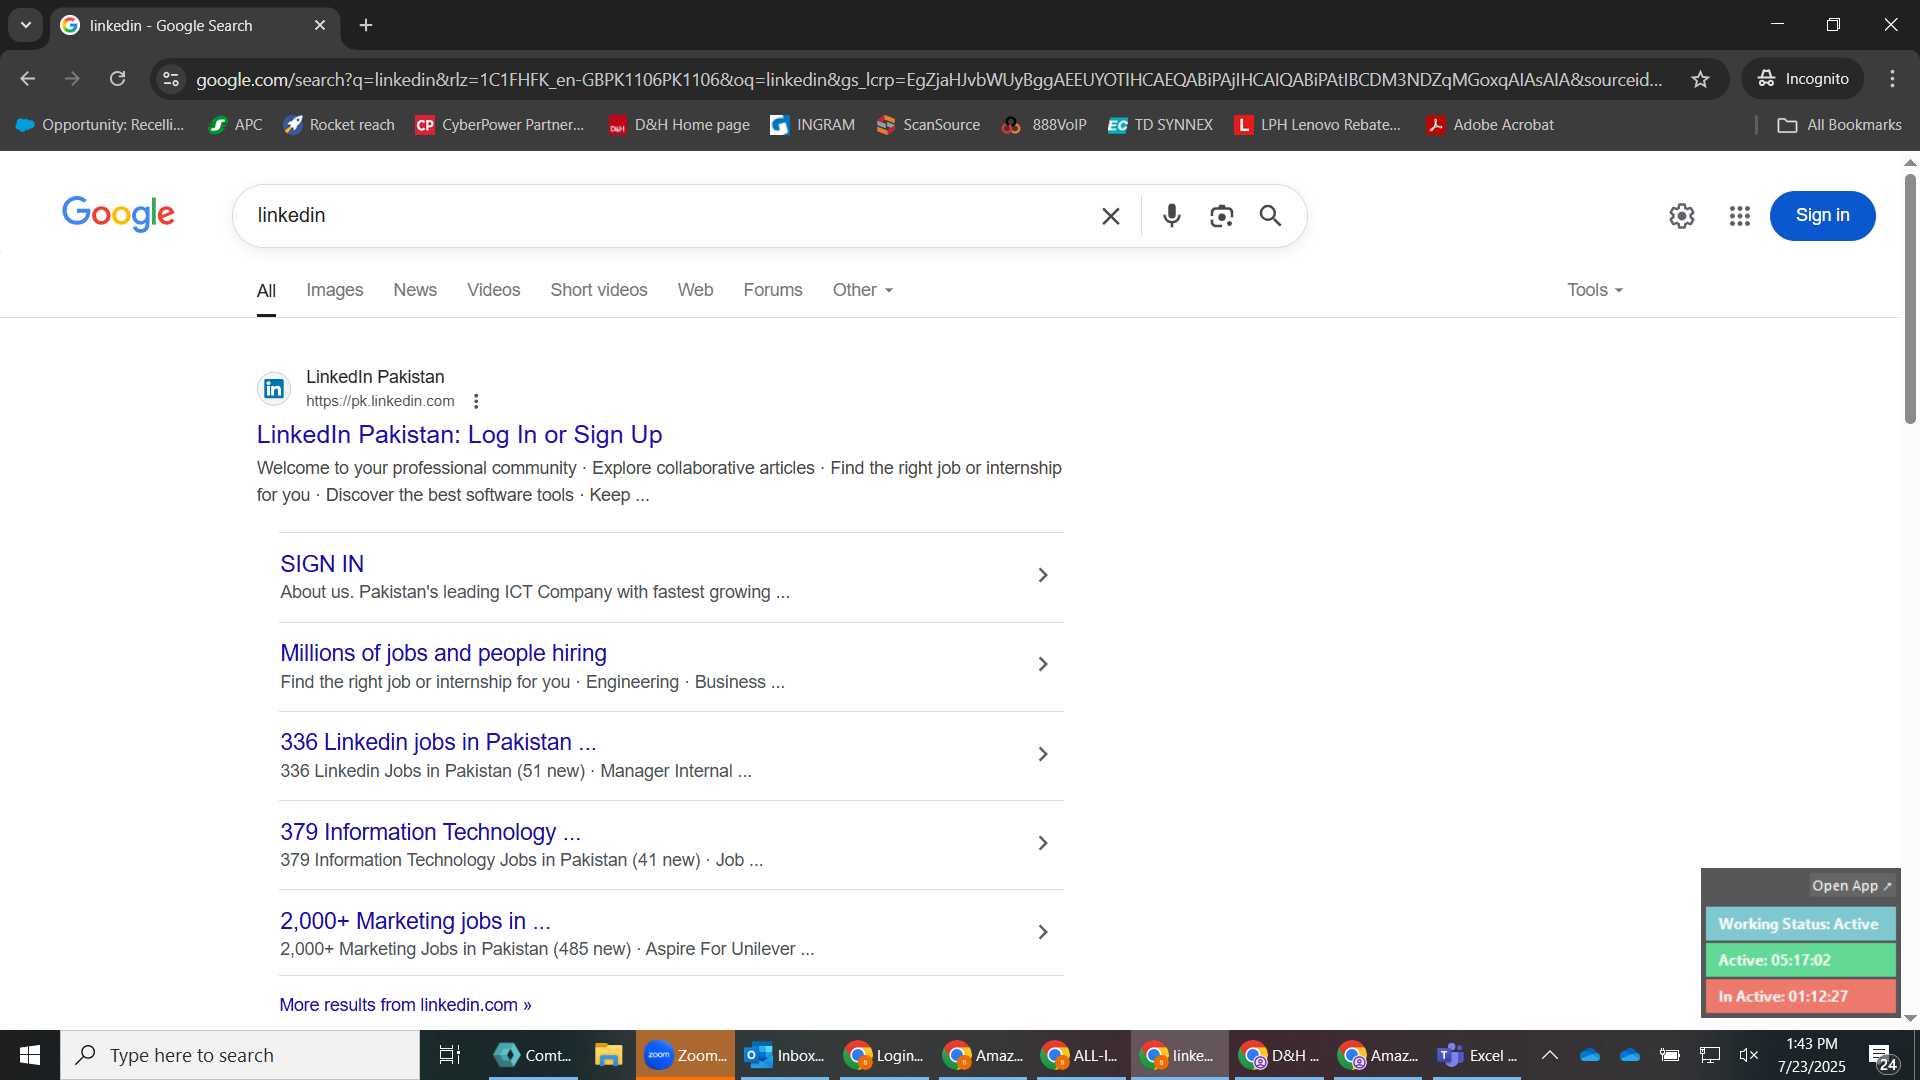Show hidden system tray icons
Screen dimensions: 1920x1080
[1549, 1055]
